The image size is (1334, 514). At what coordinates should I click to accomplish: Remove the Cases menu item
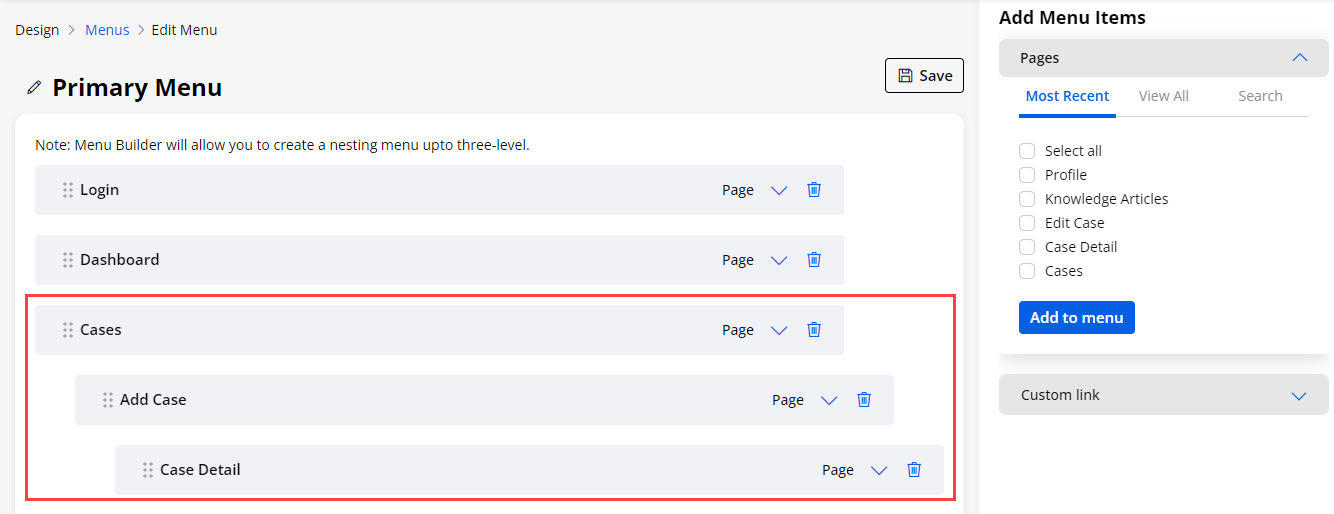(814, 330)
